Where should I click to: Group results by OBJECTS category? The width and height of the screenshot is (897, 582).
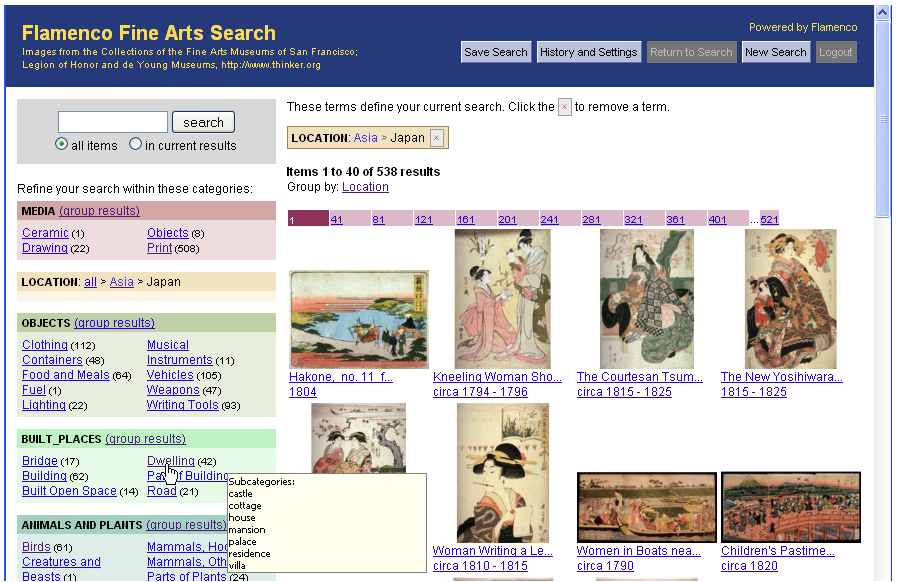[114, 323]
